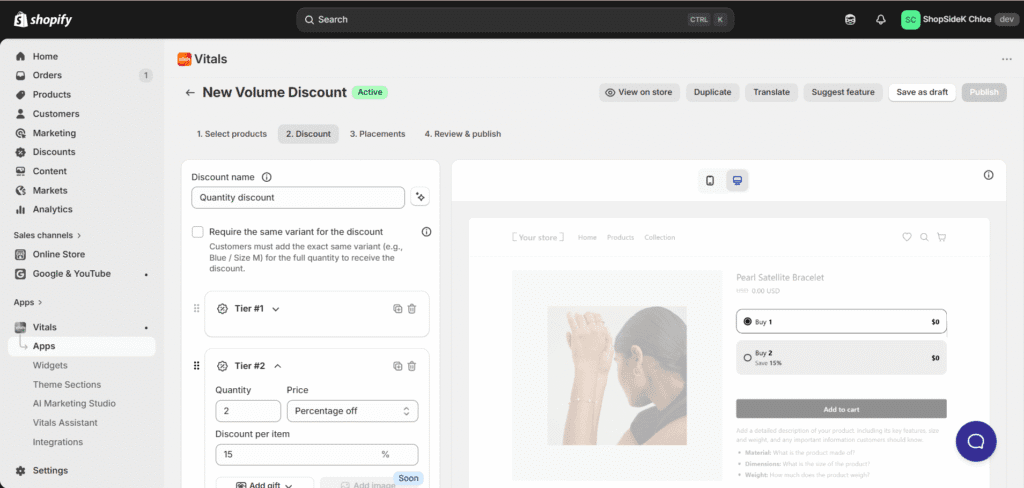Expand the Sales channels section
The image size is (1024, 488).
tap(48, 235)
